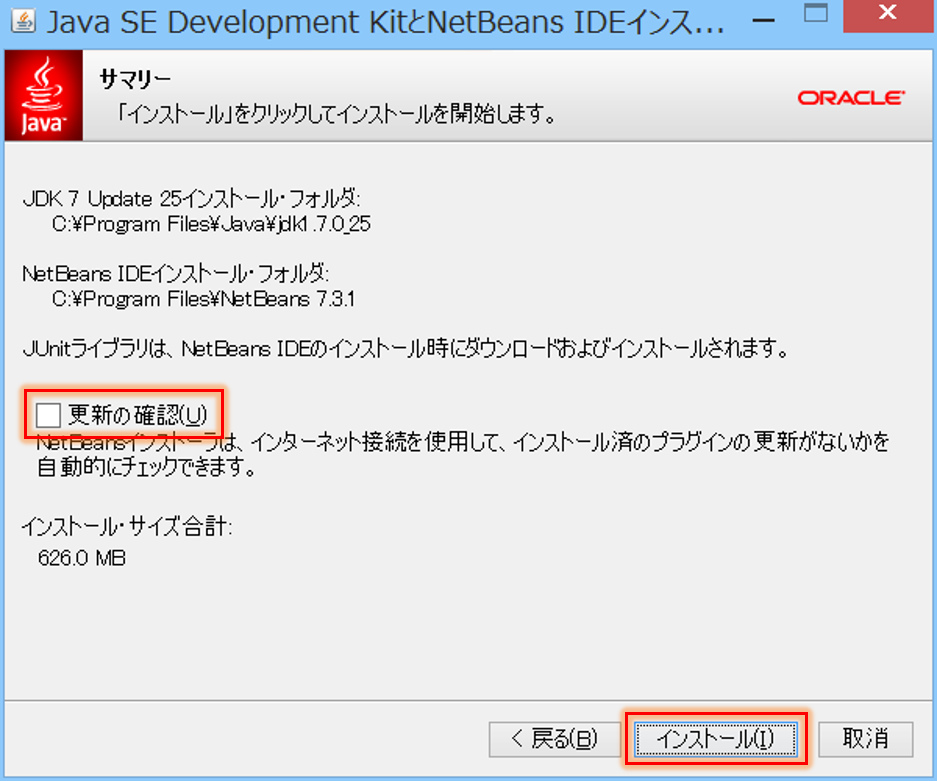Viewport: 937px width, 781px height.
Task: Click the インストール(I) button
Action: (x=715, y=739)
